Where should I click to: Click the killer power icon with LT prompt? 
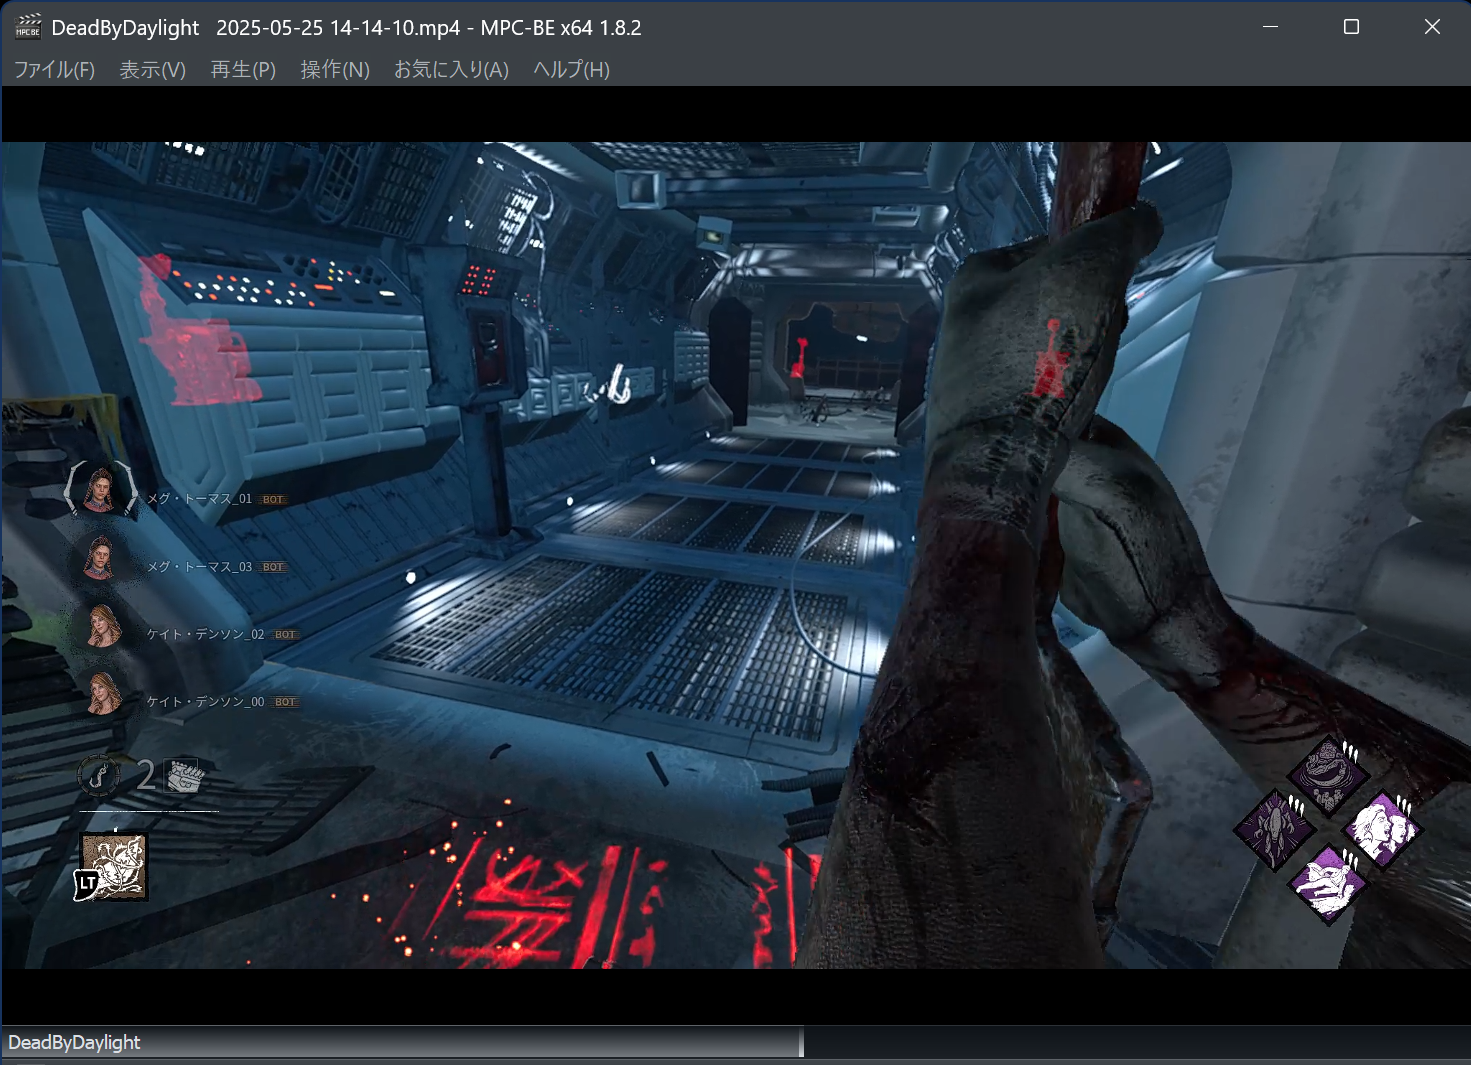[112, 866]
